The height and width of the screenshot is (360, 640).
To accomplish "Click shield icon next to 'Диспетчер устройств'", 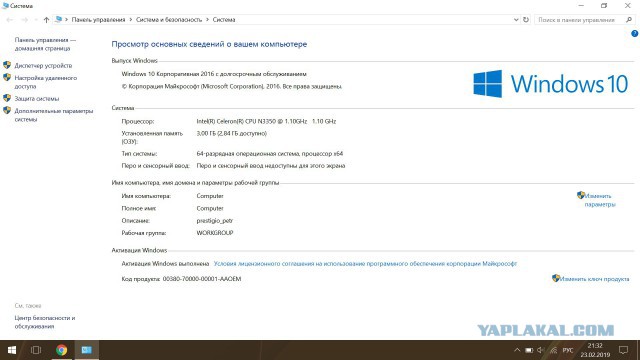I will coord(7,65).
